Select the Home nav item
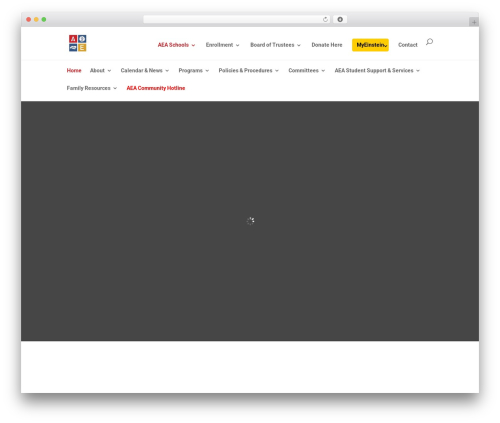 tap(74, 70)
